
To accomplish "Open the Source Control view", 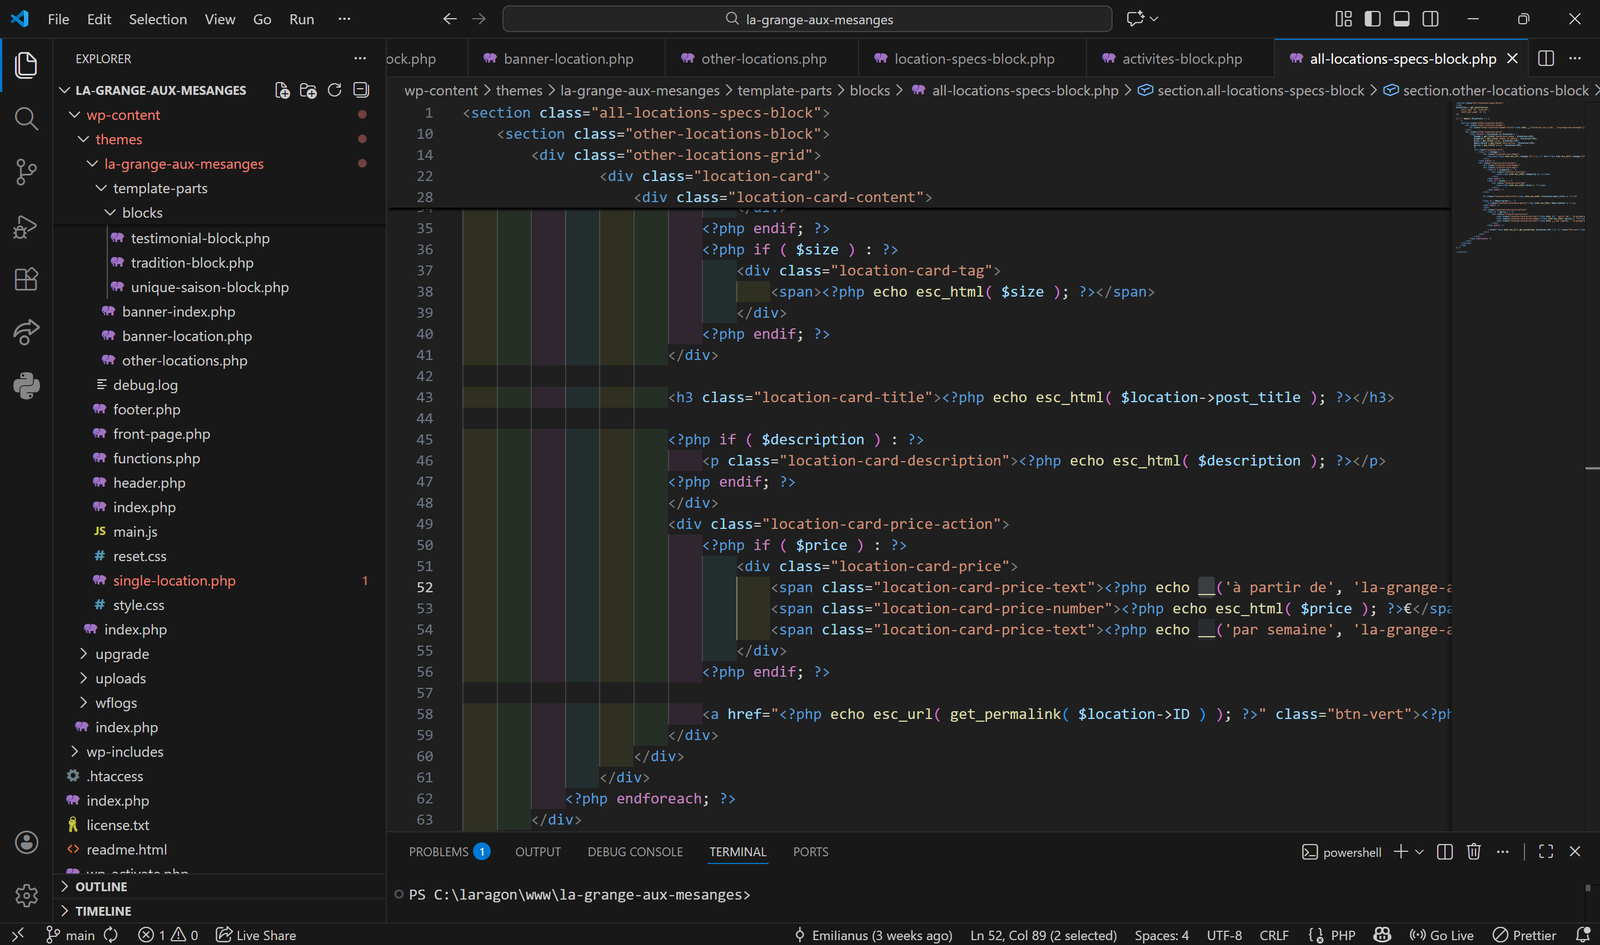I will click(x=27, y=172).
